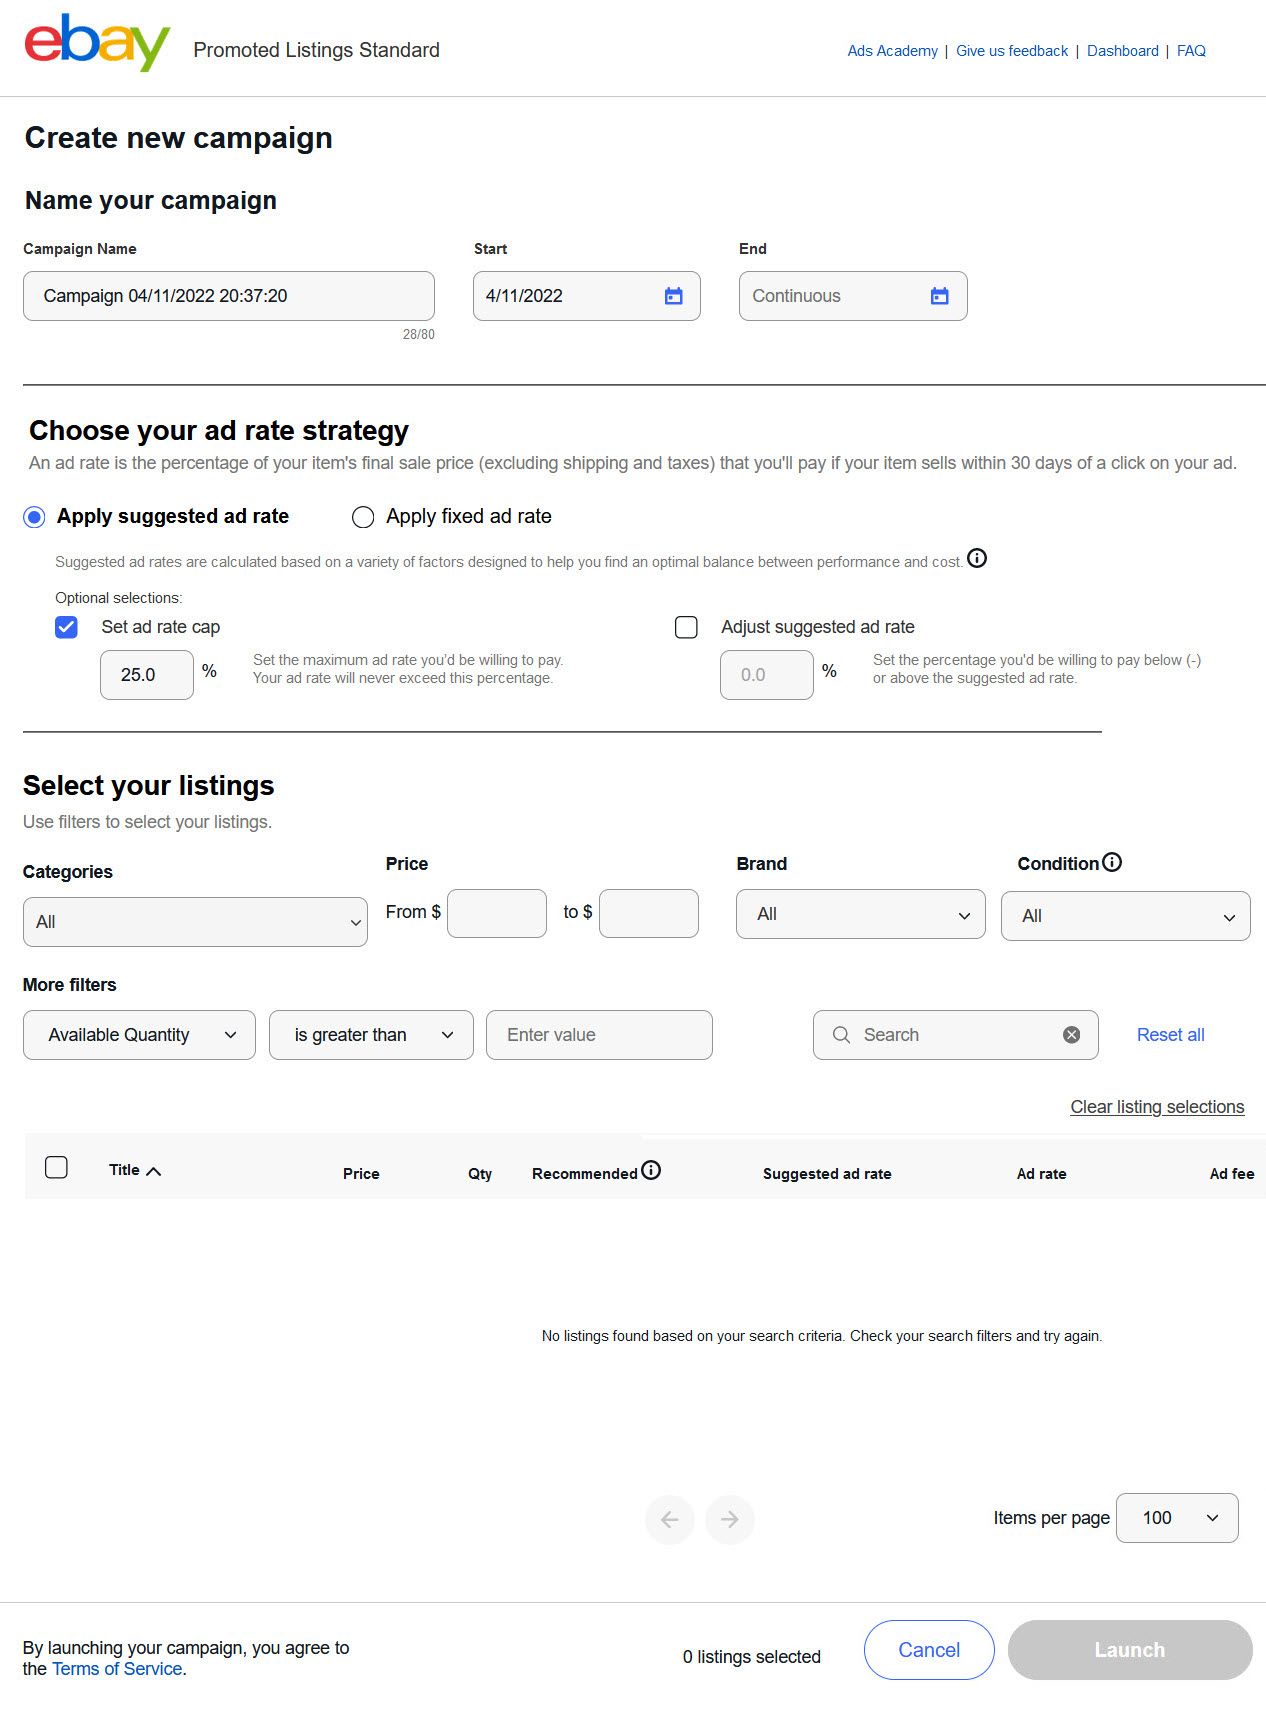This screenshot has width=1266, height=1710.
Task: Open the Items per page dropdown
Action: (x=1177, y=1518)
